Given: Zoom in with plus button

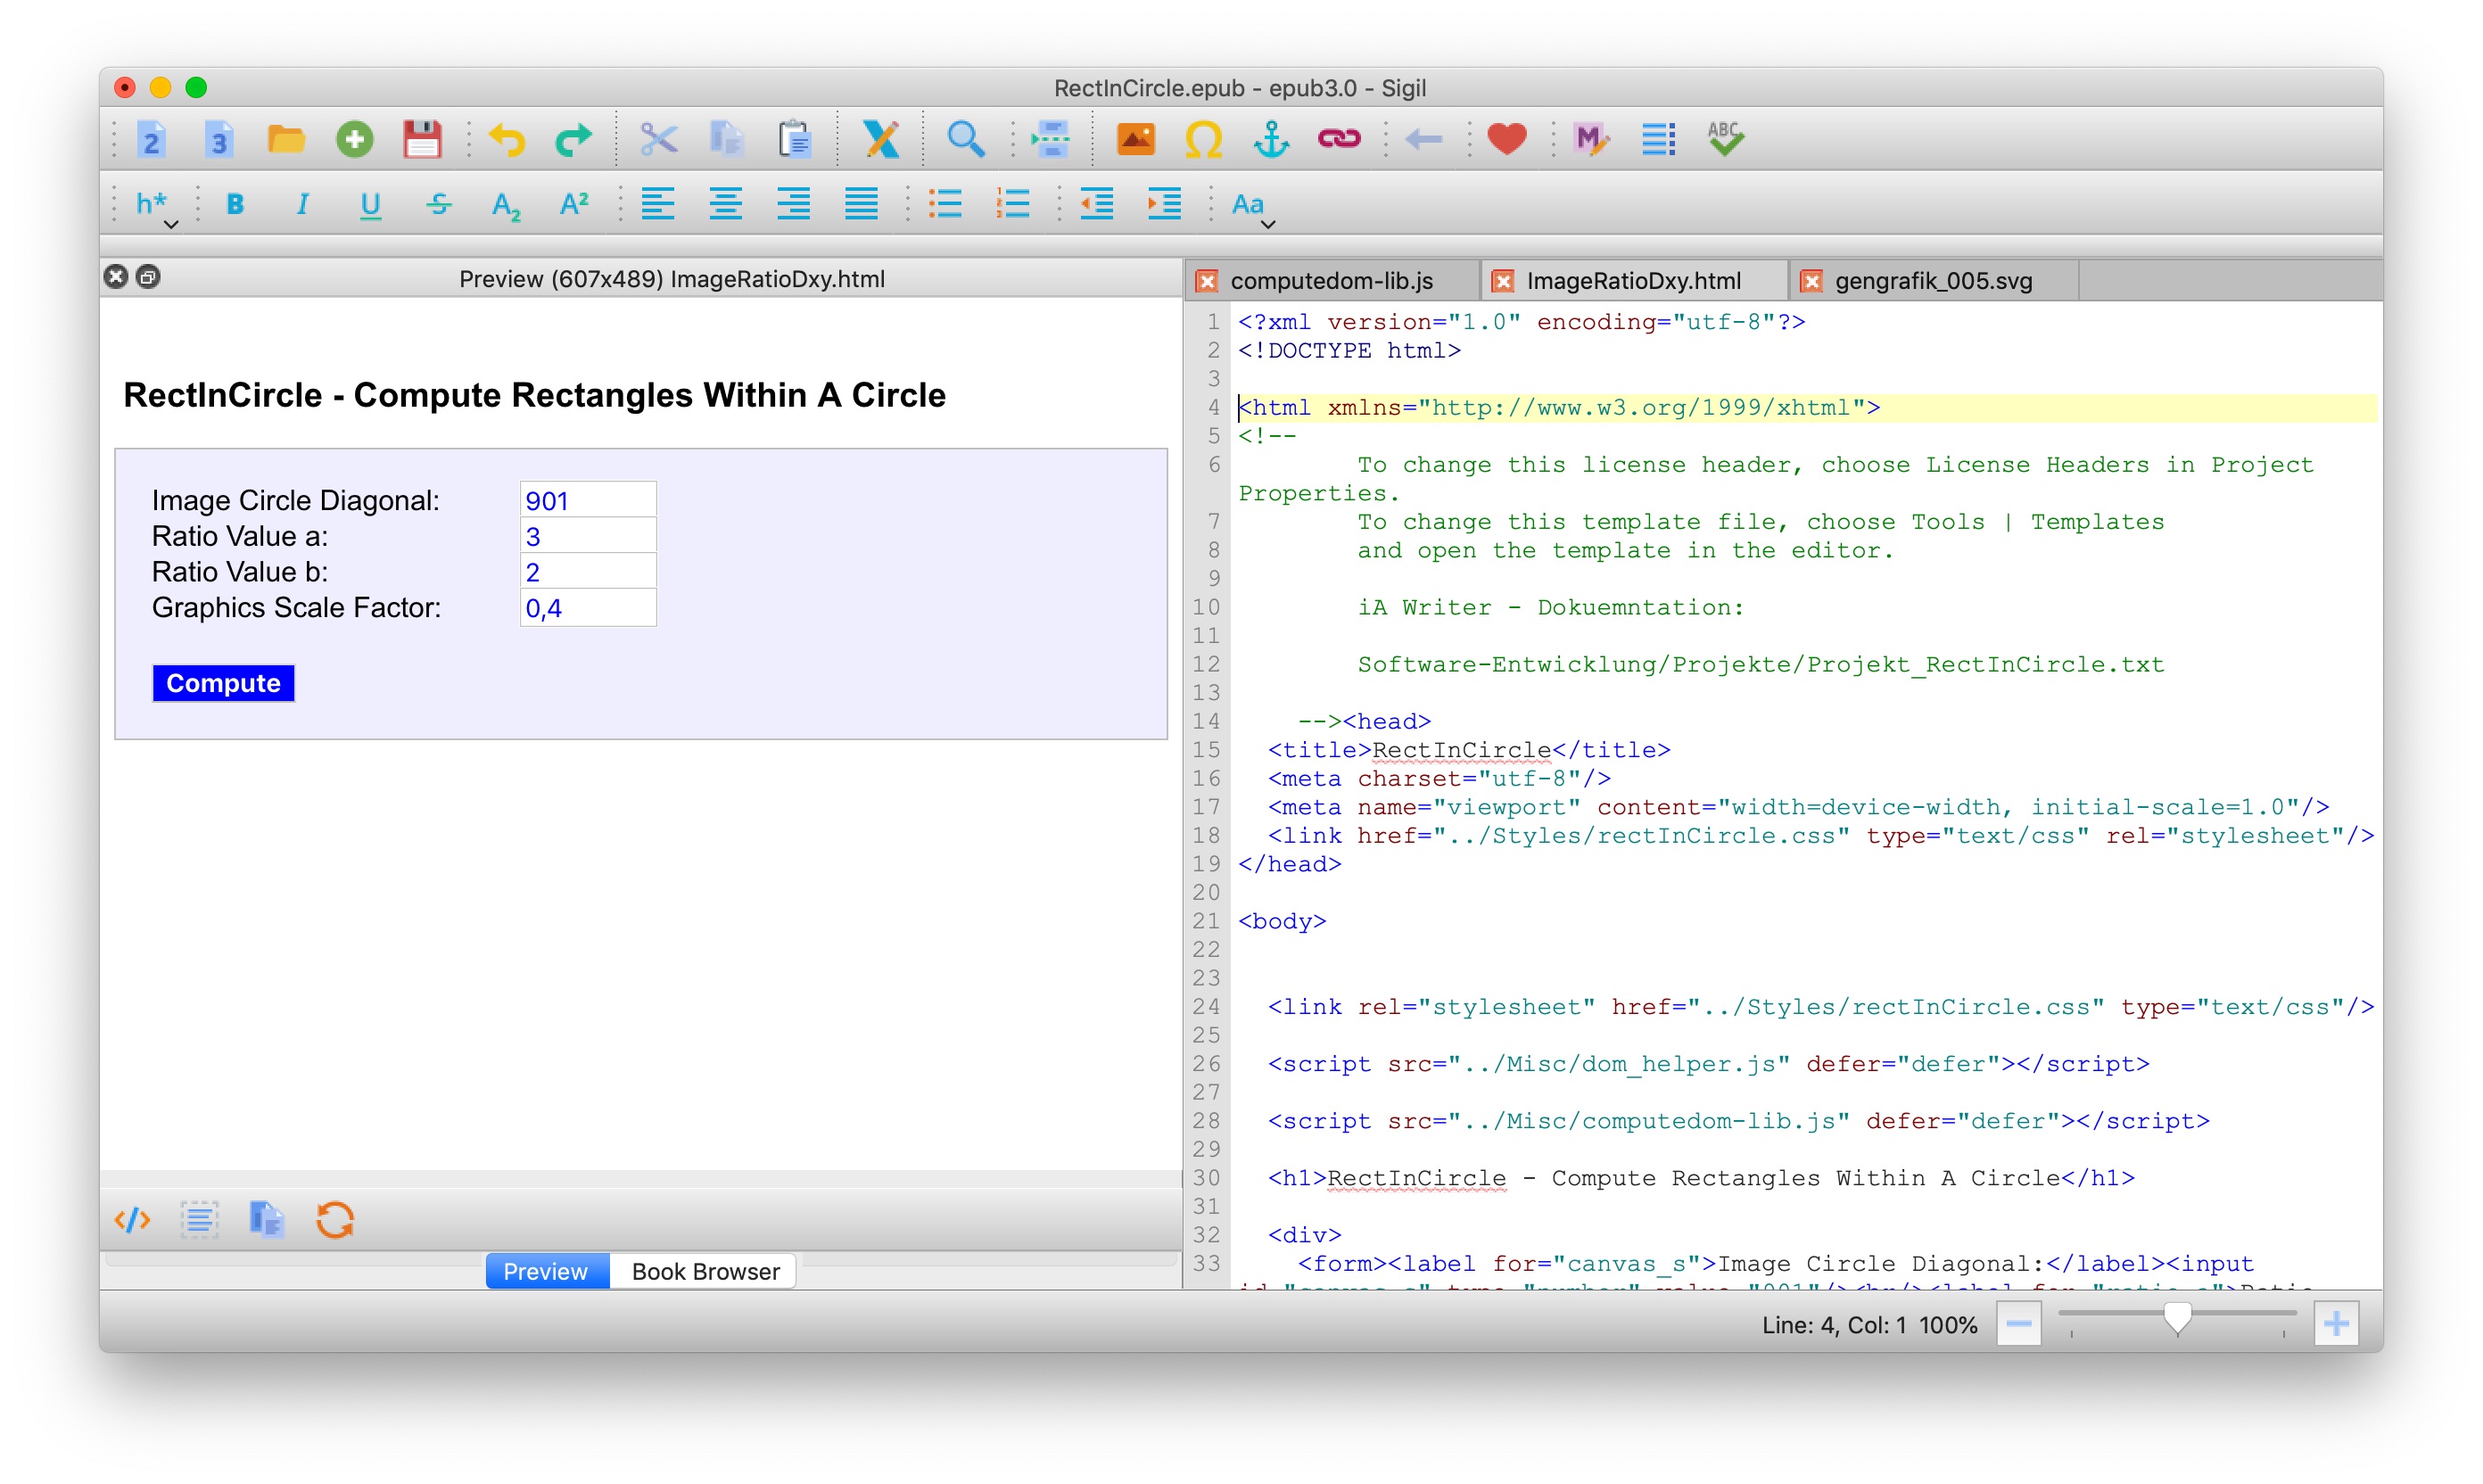Looking at the screenshot, I should tap(2336, 1325).
